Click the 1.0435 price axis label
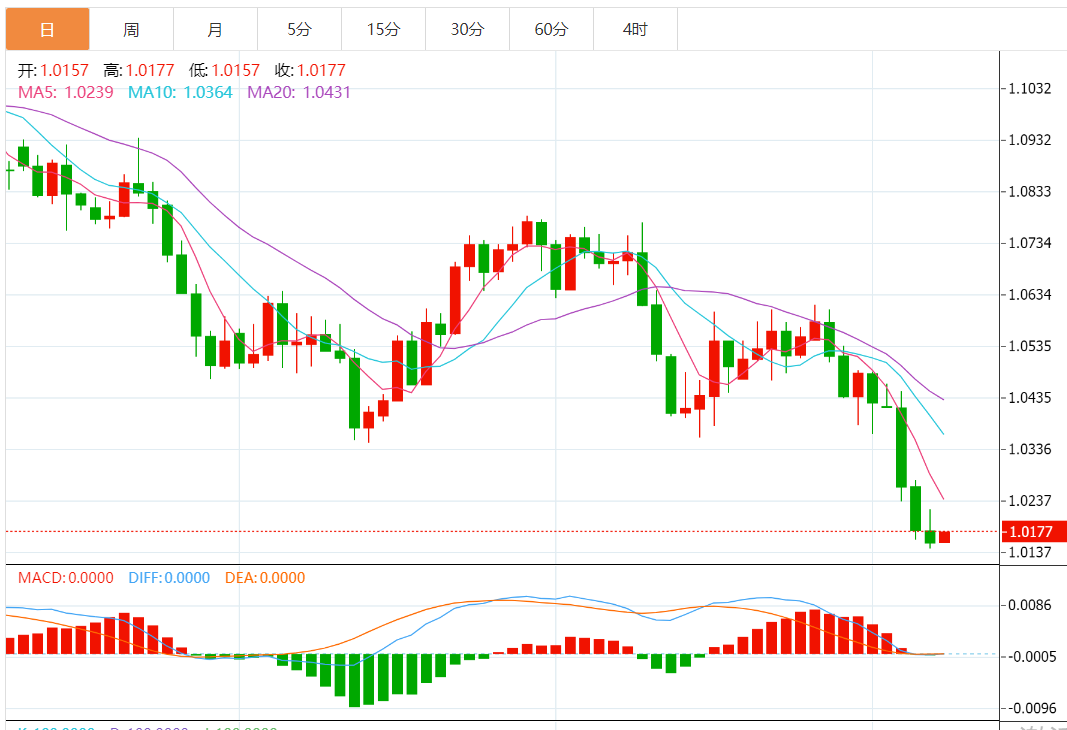 click(x=1030, y=398)
